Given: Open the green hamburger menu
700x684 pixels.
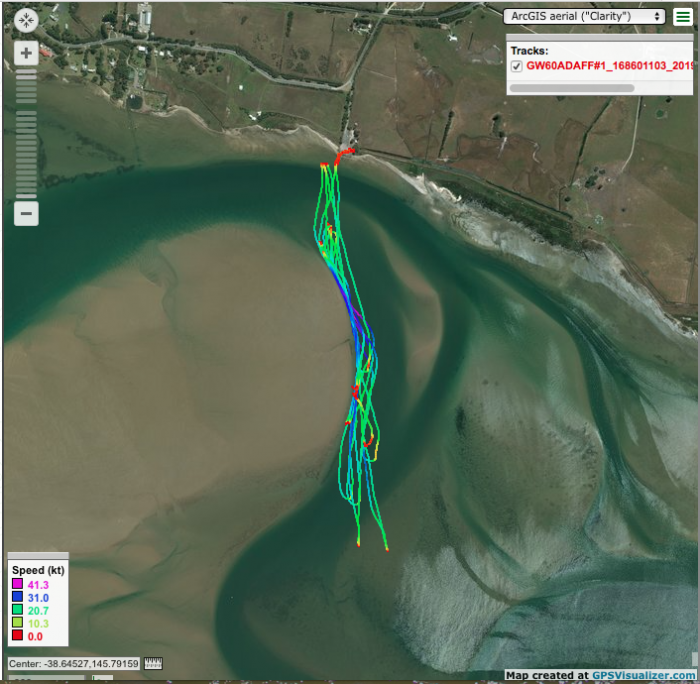Looking at the screenshot, I should pyautogui.click(x=682, y=16).
